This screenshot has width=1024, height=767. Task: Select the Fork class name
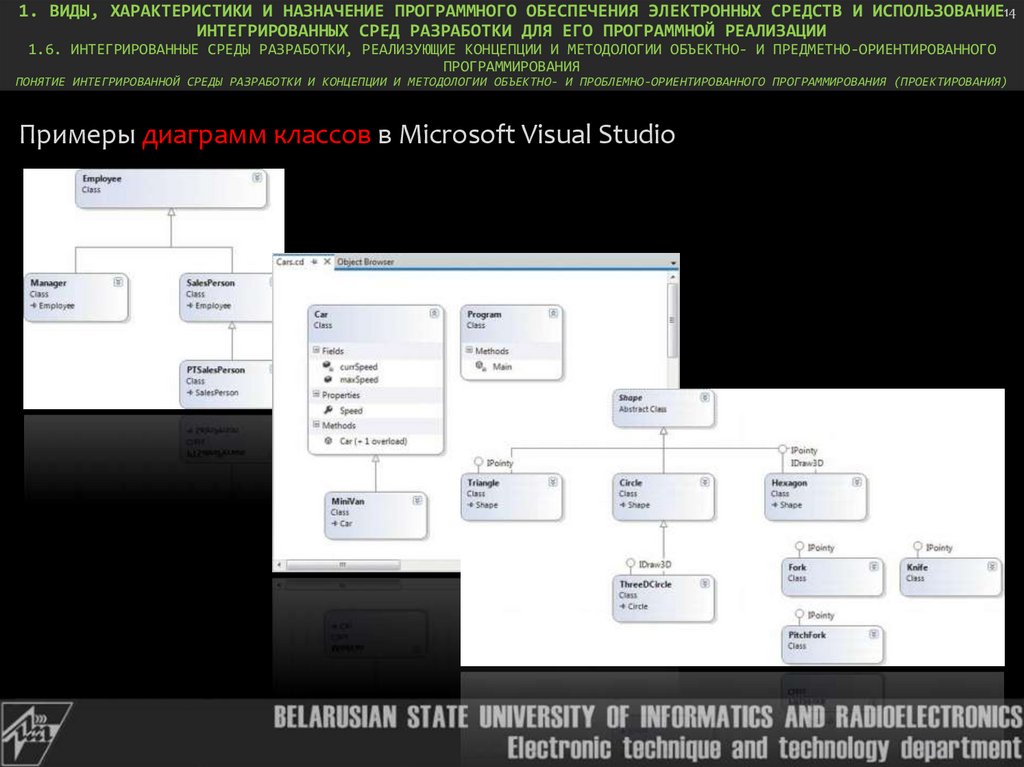coord(797,567)
